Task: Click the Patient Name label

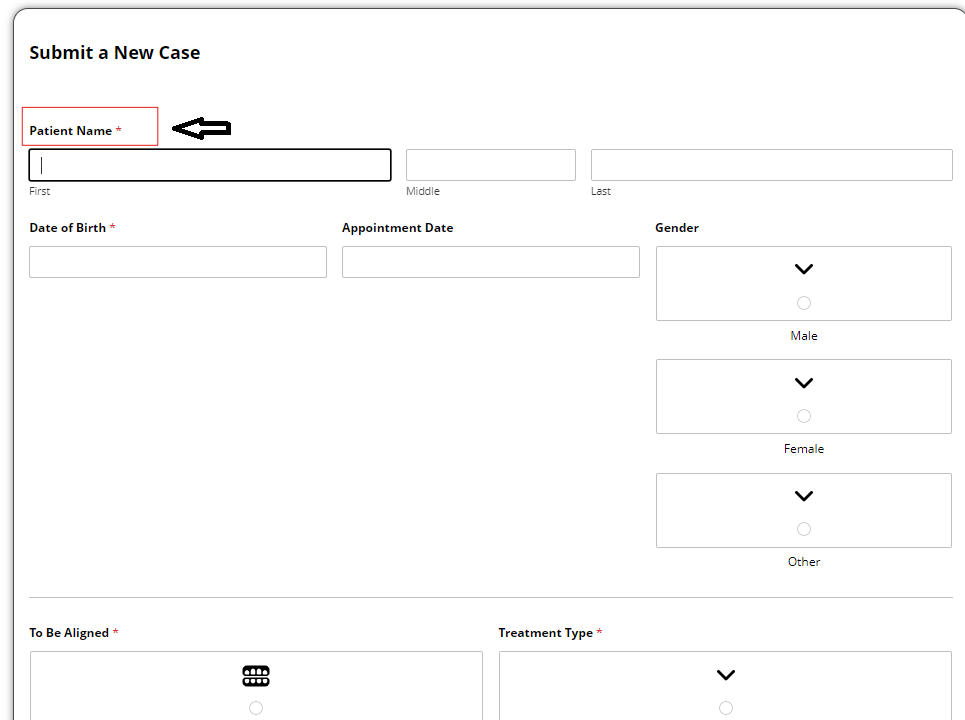Action: [x=71, y=130]
